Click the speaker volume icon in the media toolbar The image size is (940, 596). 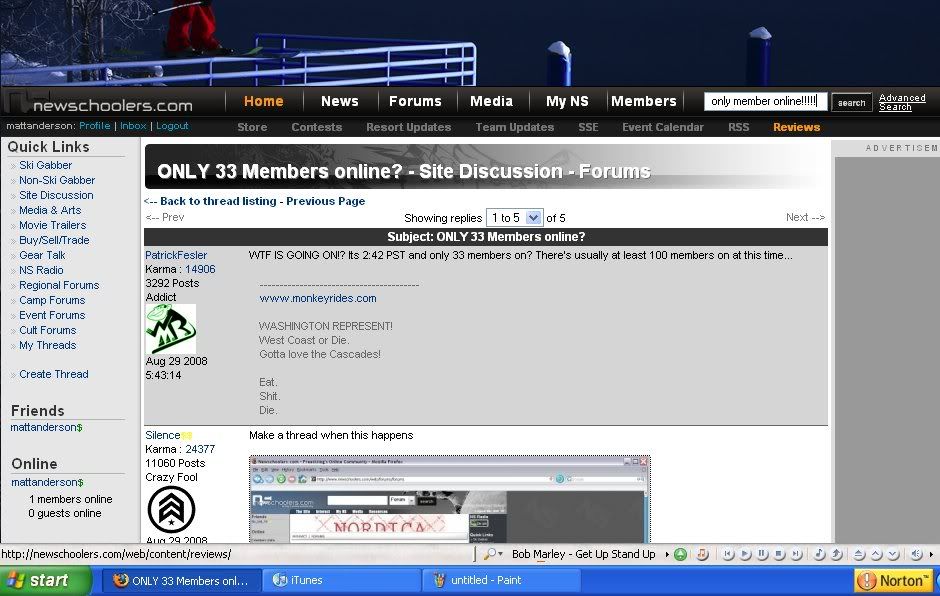click(915, 554)
